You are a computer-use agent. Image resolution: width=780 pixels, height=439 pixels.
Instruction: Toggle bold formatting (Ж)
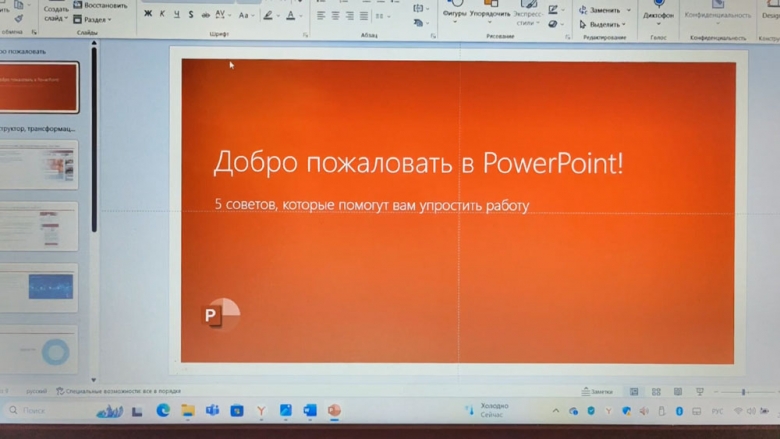(x=148, y=14)
